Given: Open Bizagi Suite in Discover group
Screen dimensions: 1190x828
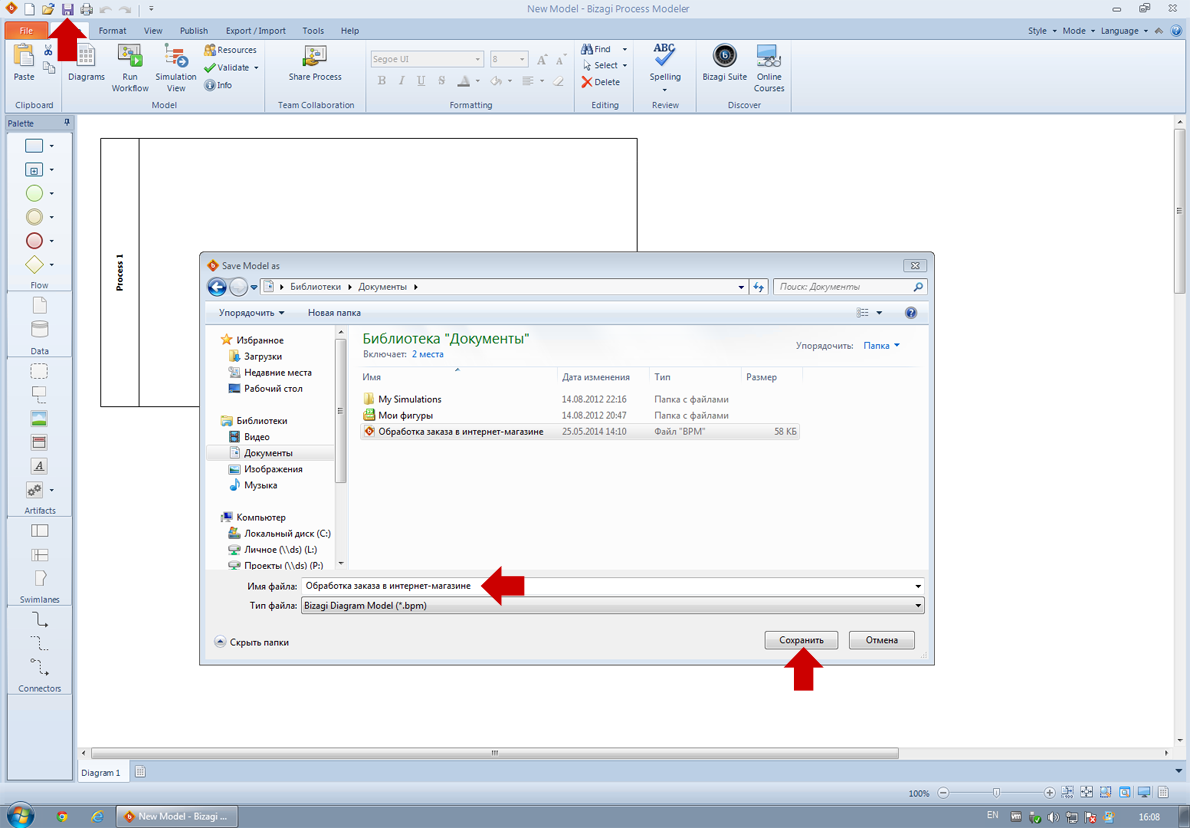Looking at the screenshot, I should click(724, 64).
